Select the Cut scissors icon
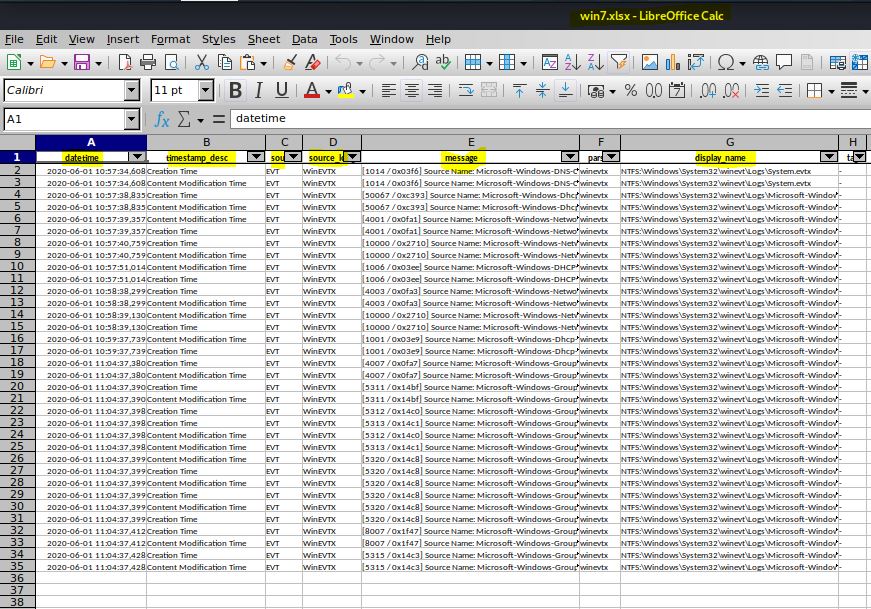 coord(200,62)
